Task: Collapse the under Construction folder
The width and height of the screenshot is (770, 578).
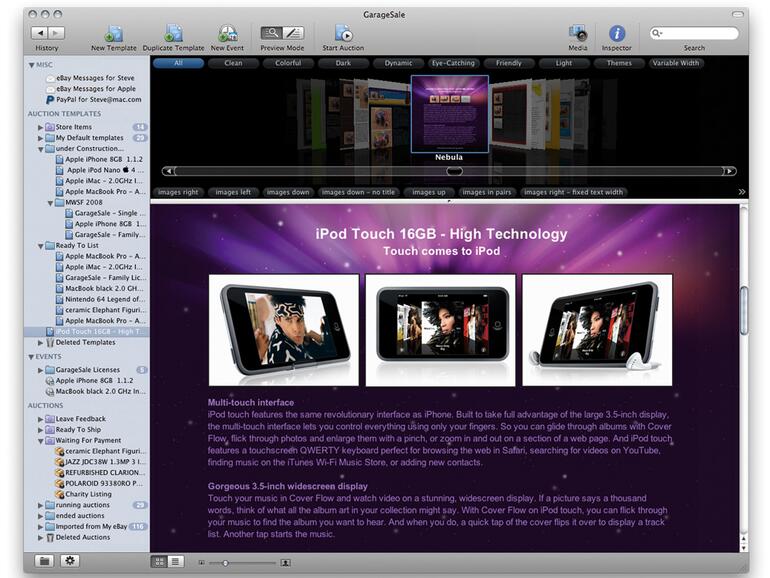Action: 41,149
